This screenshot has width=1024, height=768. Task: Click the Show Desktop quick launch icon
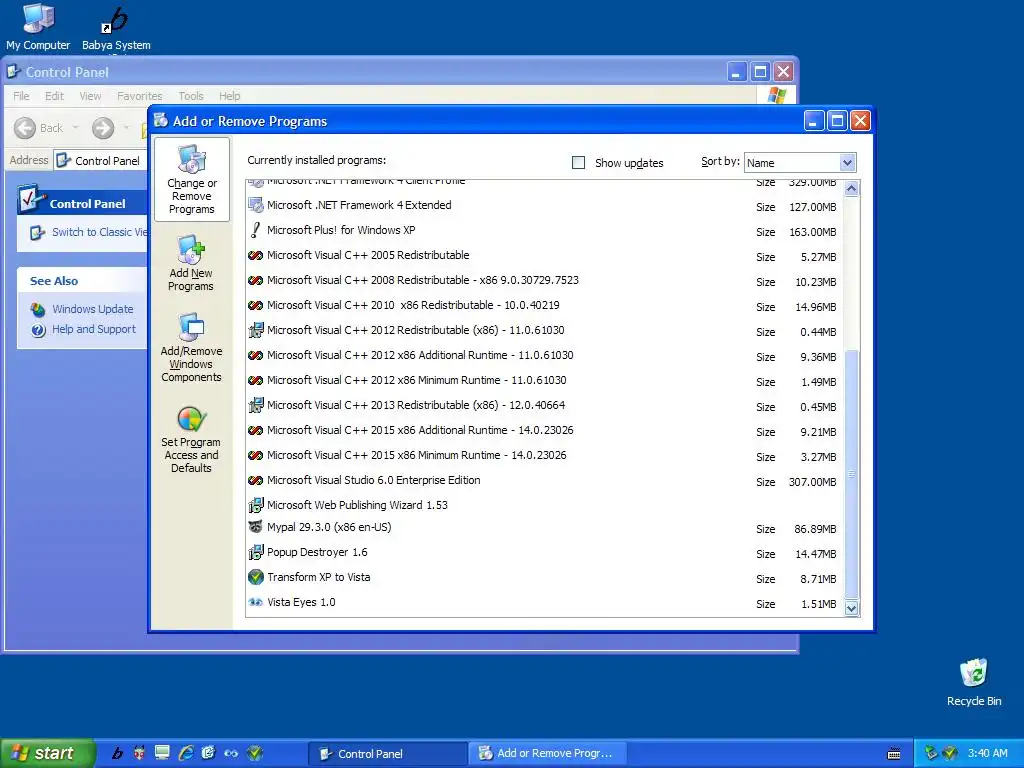click(162, 753)
